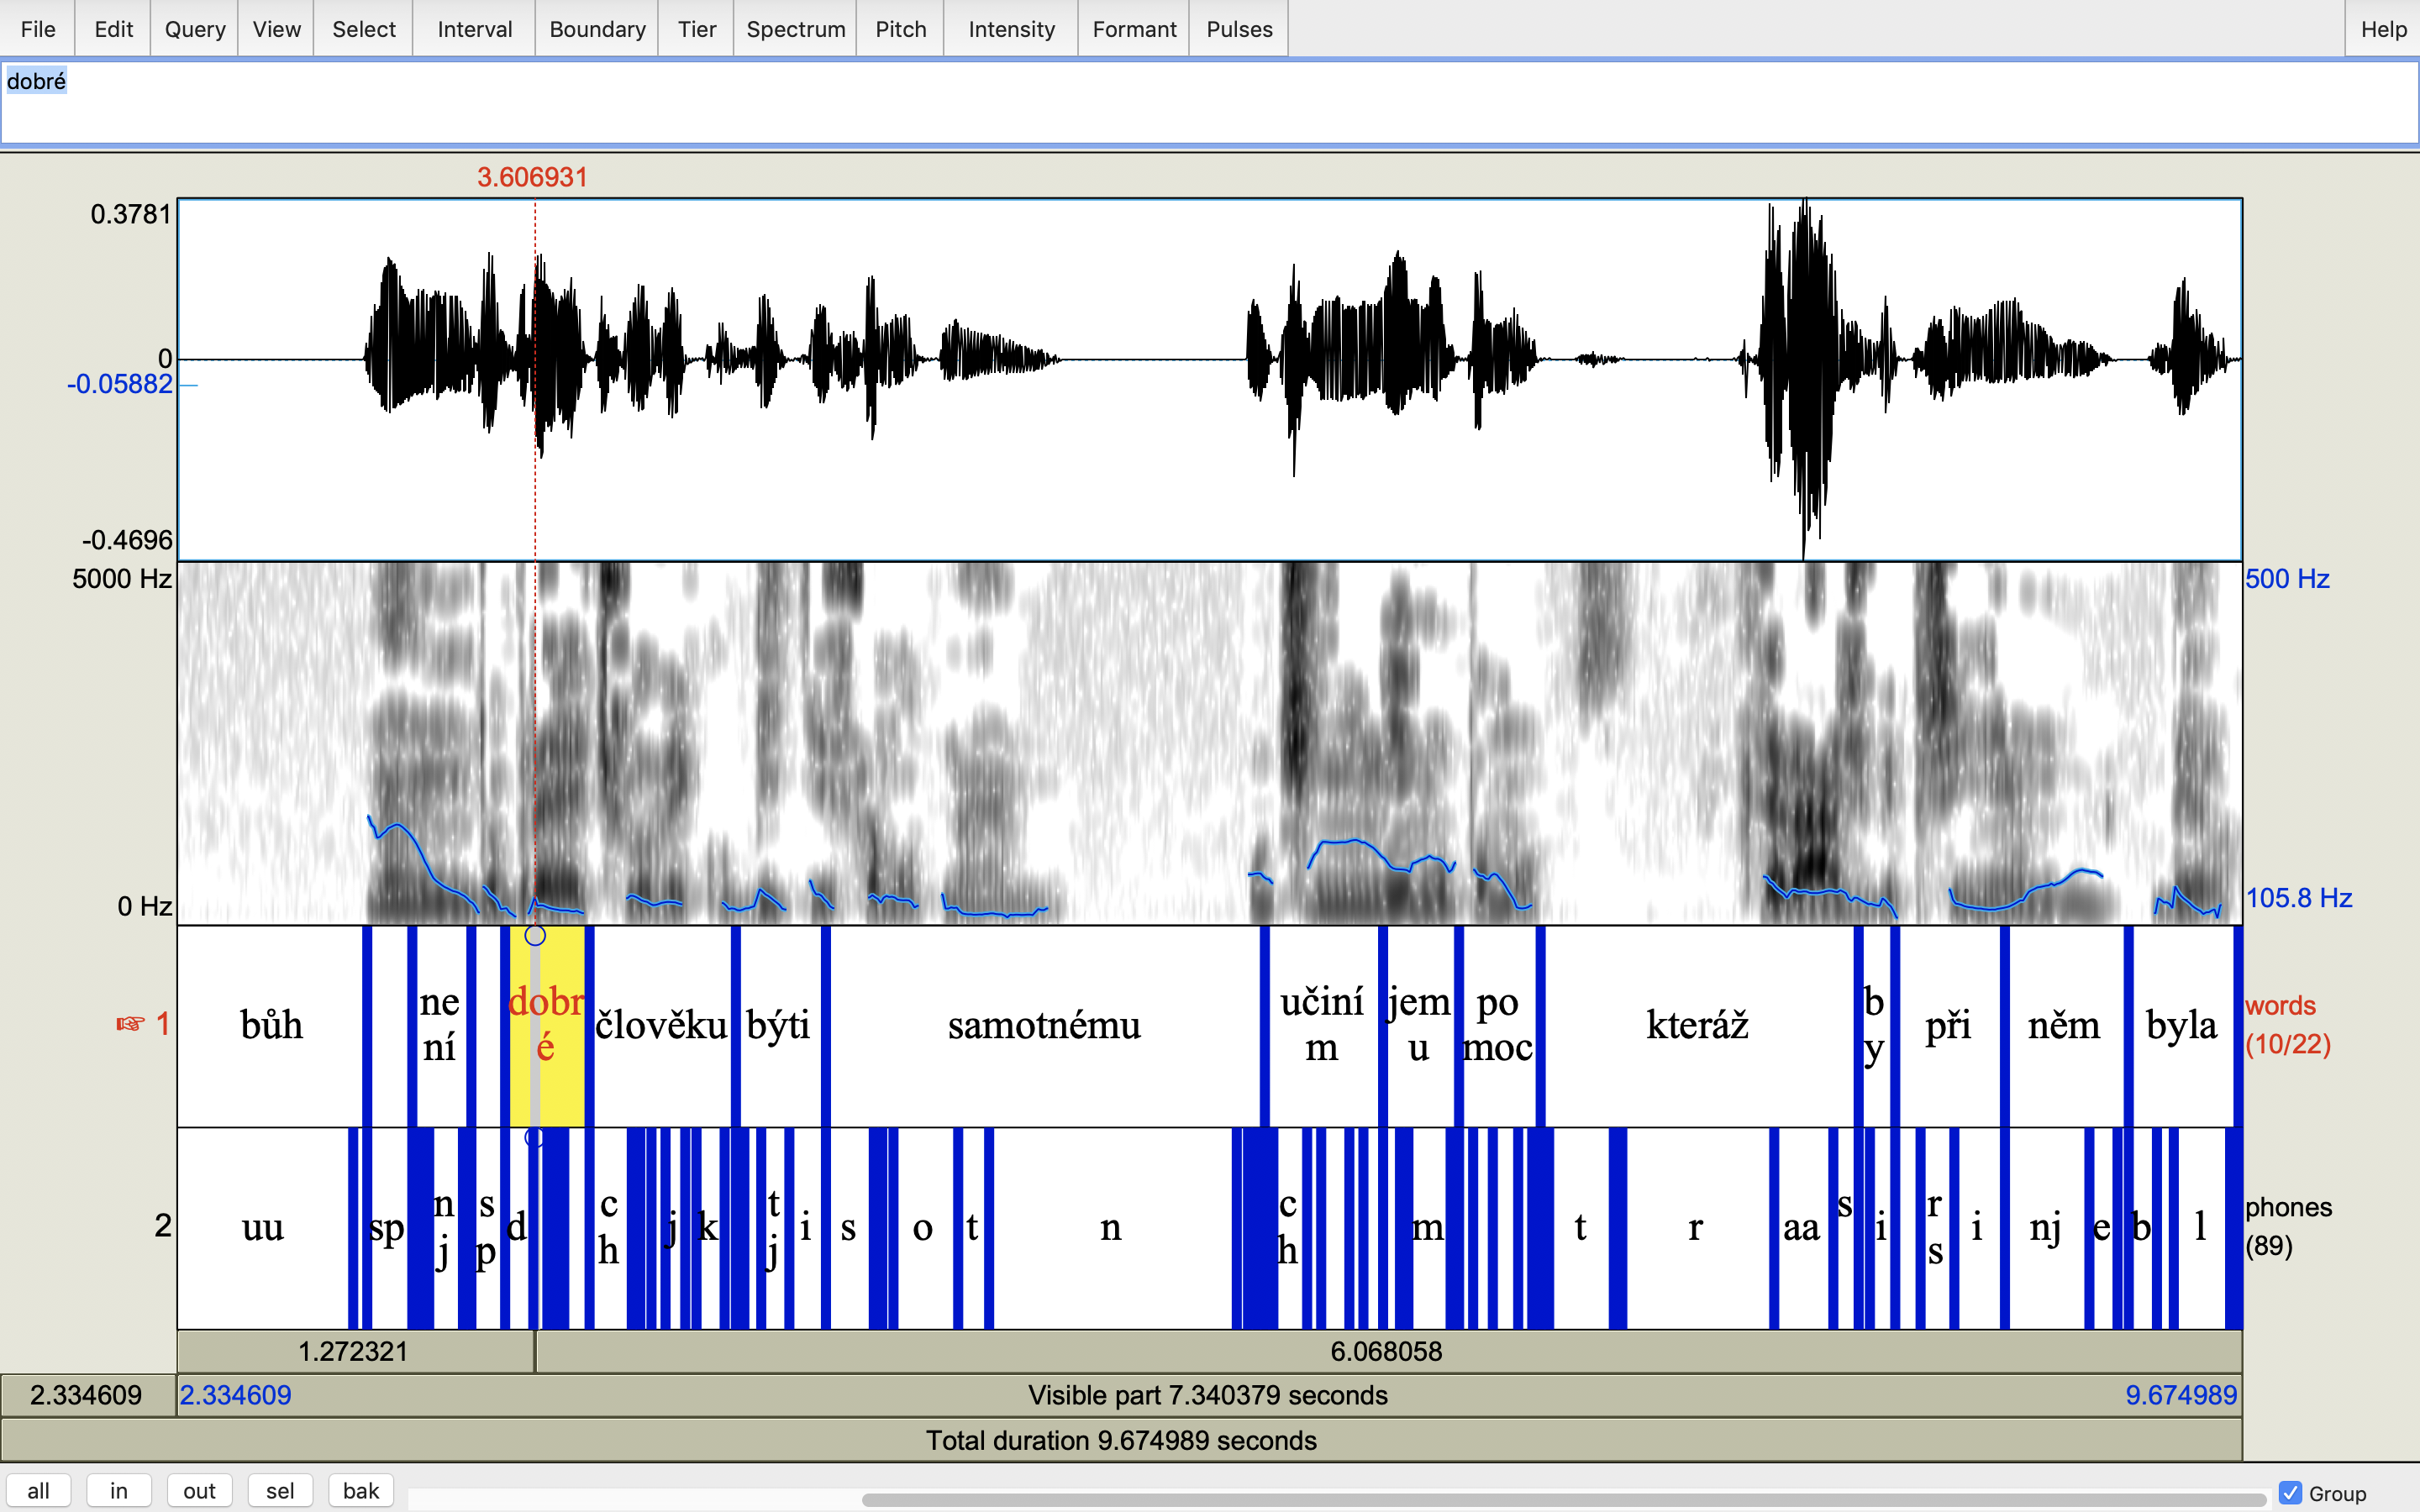Zoom in with the 'in' button

119,1491
